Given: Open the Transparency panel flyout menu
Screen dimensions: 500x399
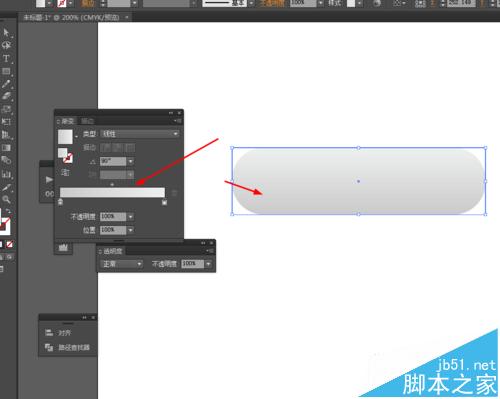Looking at the screenshot, I should (x=210, y=251).
